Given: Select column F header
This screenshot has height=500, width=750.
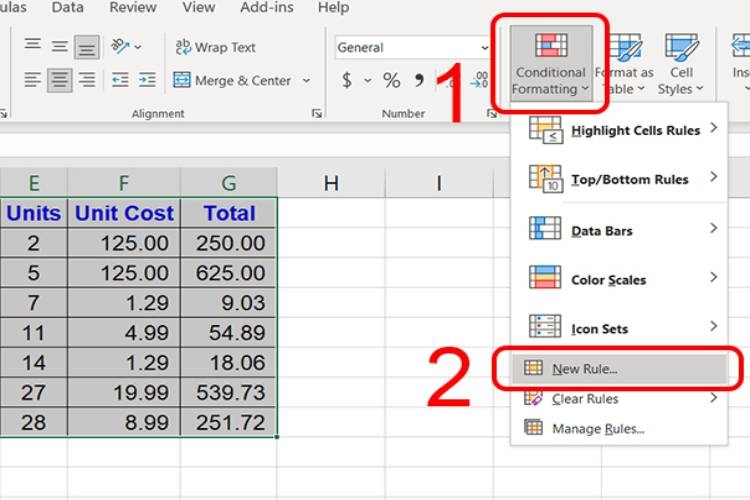Looking at the screenshot, I should tap(124, 183).
